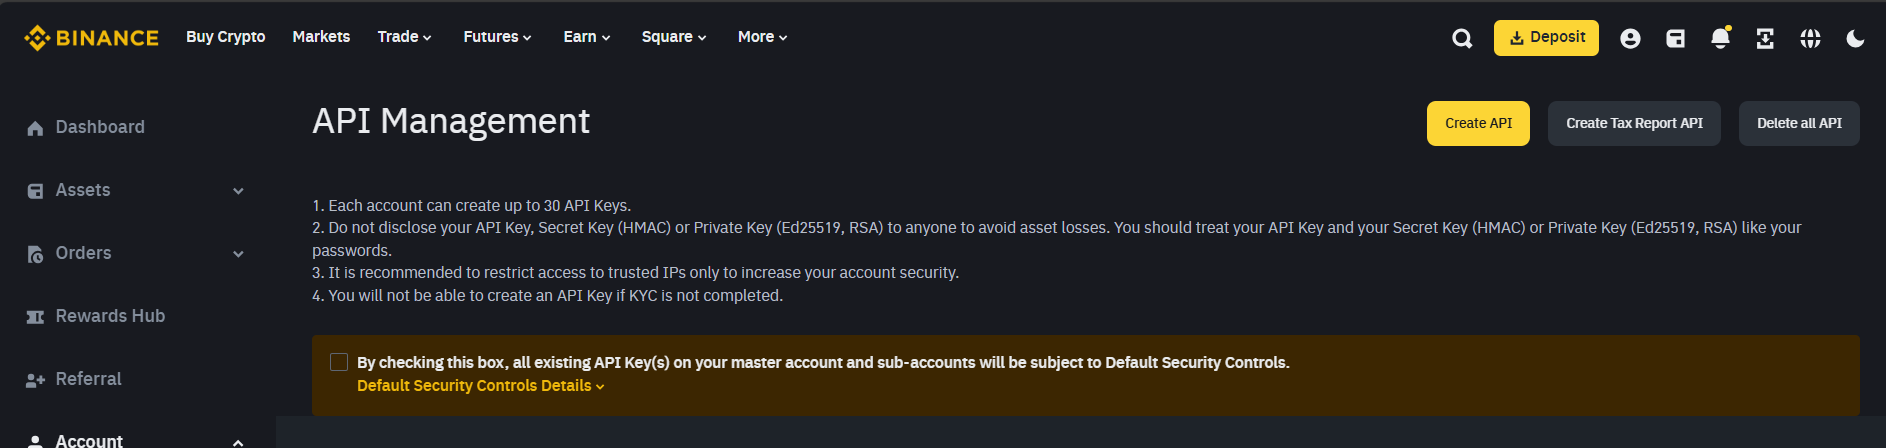Open the download app icon

pos(1765,39)
